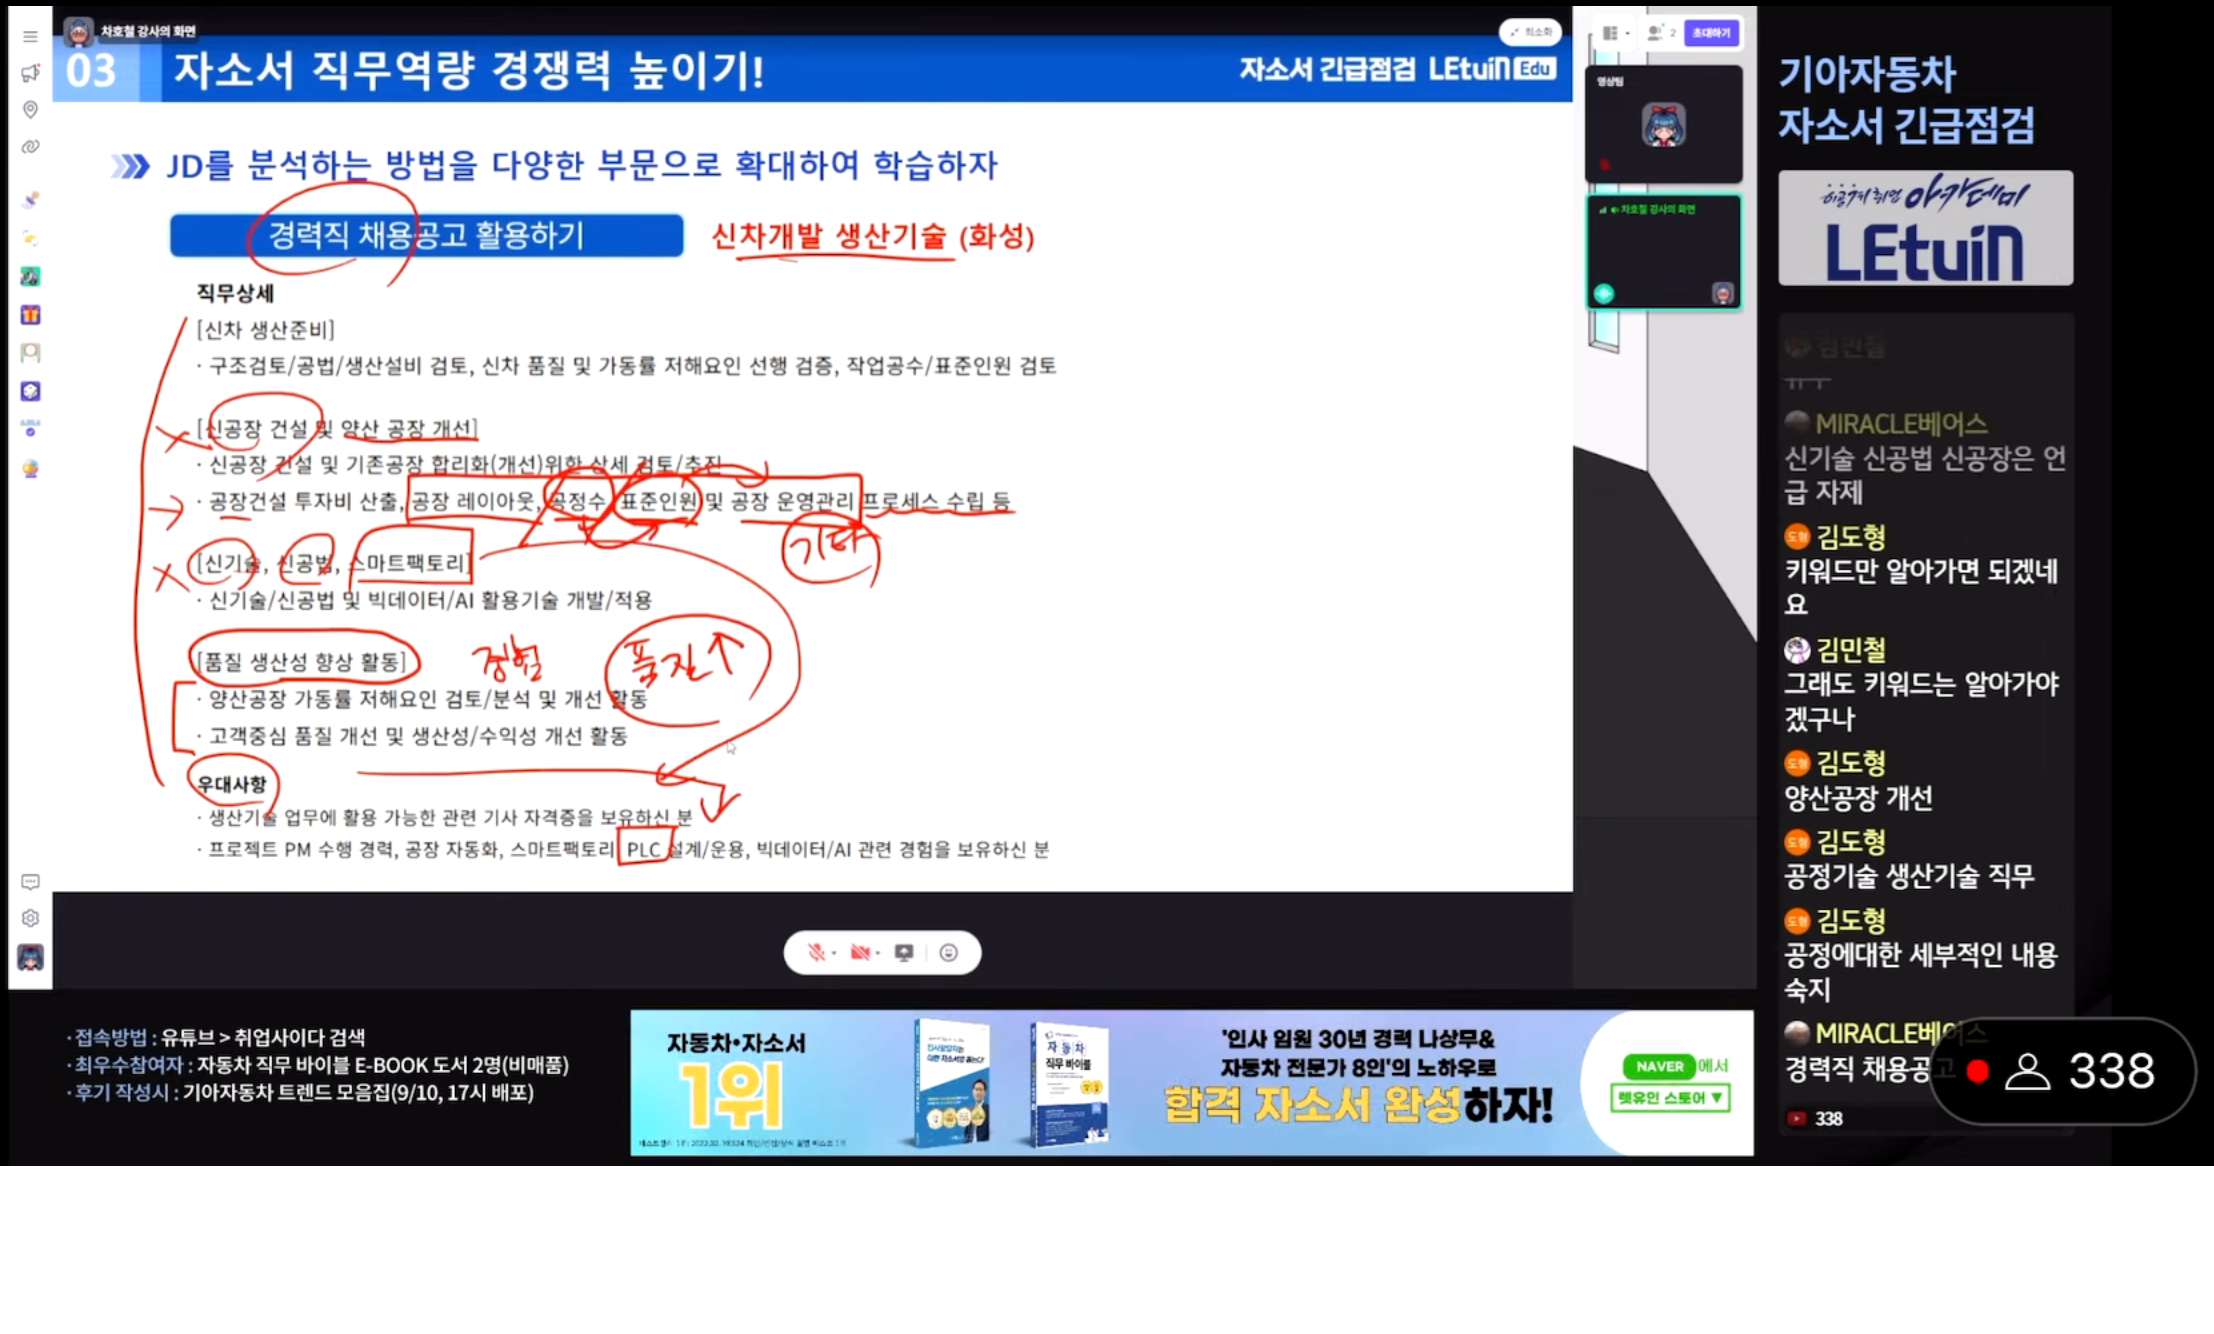This screenshot has width=2214, height=1334.
Task: Click the presenter avatar beside 차호철 강사의 화면 label
Action: 79,32
